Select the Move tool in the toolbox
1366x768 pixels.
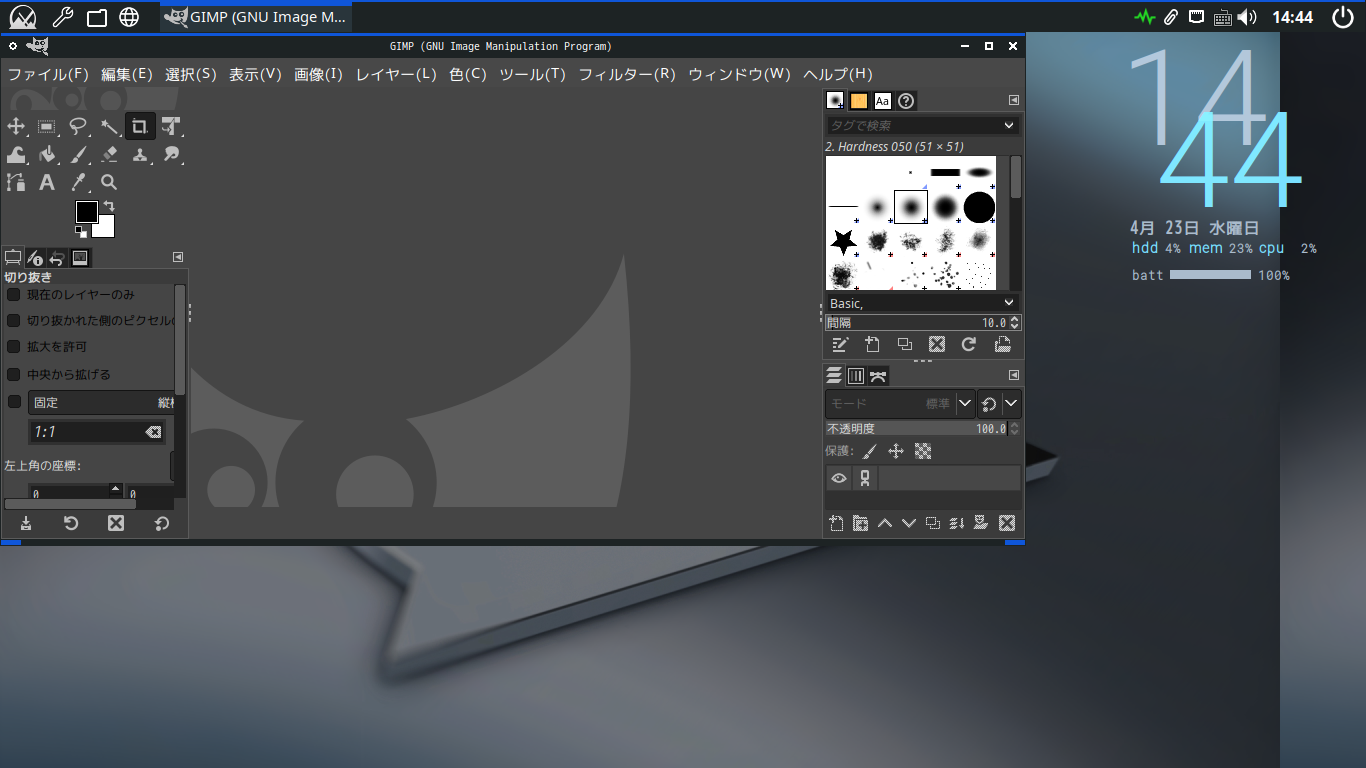[16, 126]
